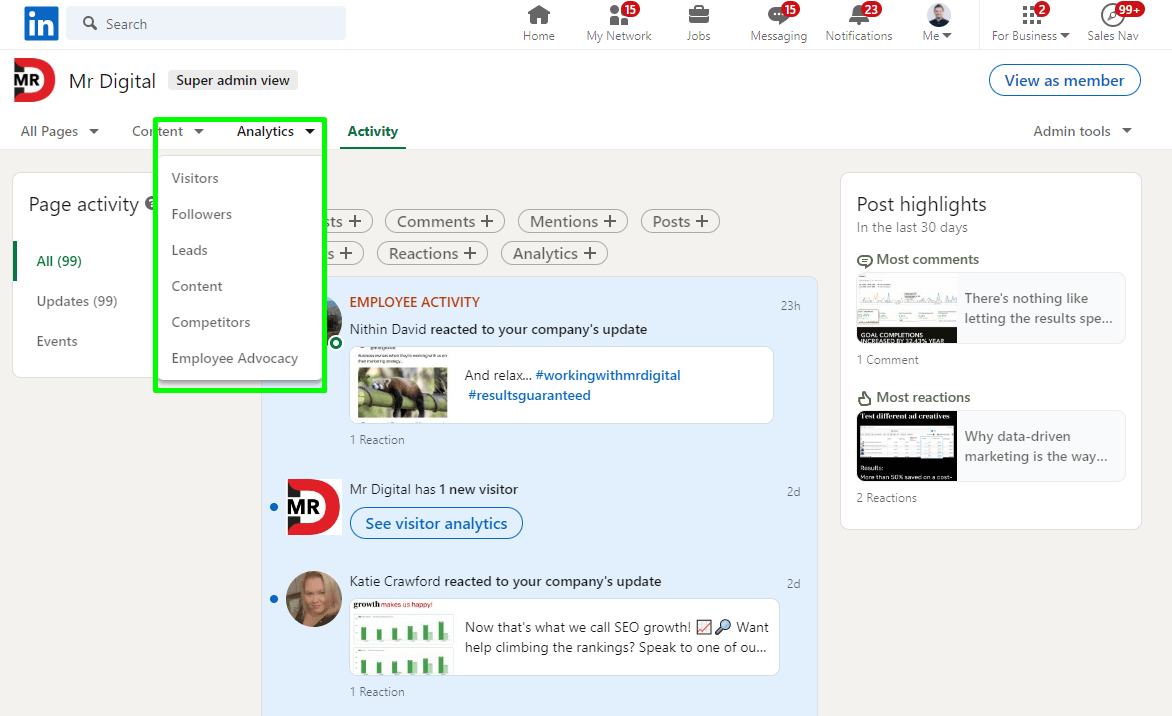Open See visitor analytics

(x=436, y=522)
